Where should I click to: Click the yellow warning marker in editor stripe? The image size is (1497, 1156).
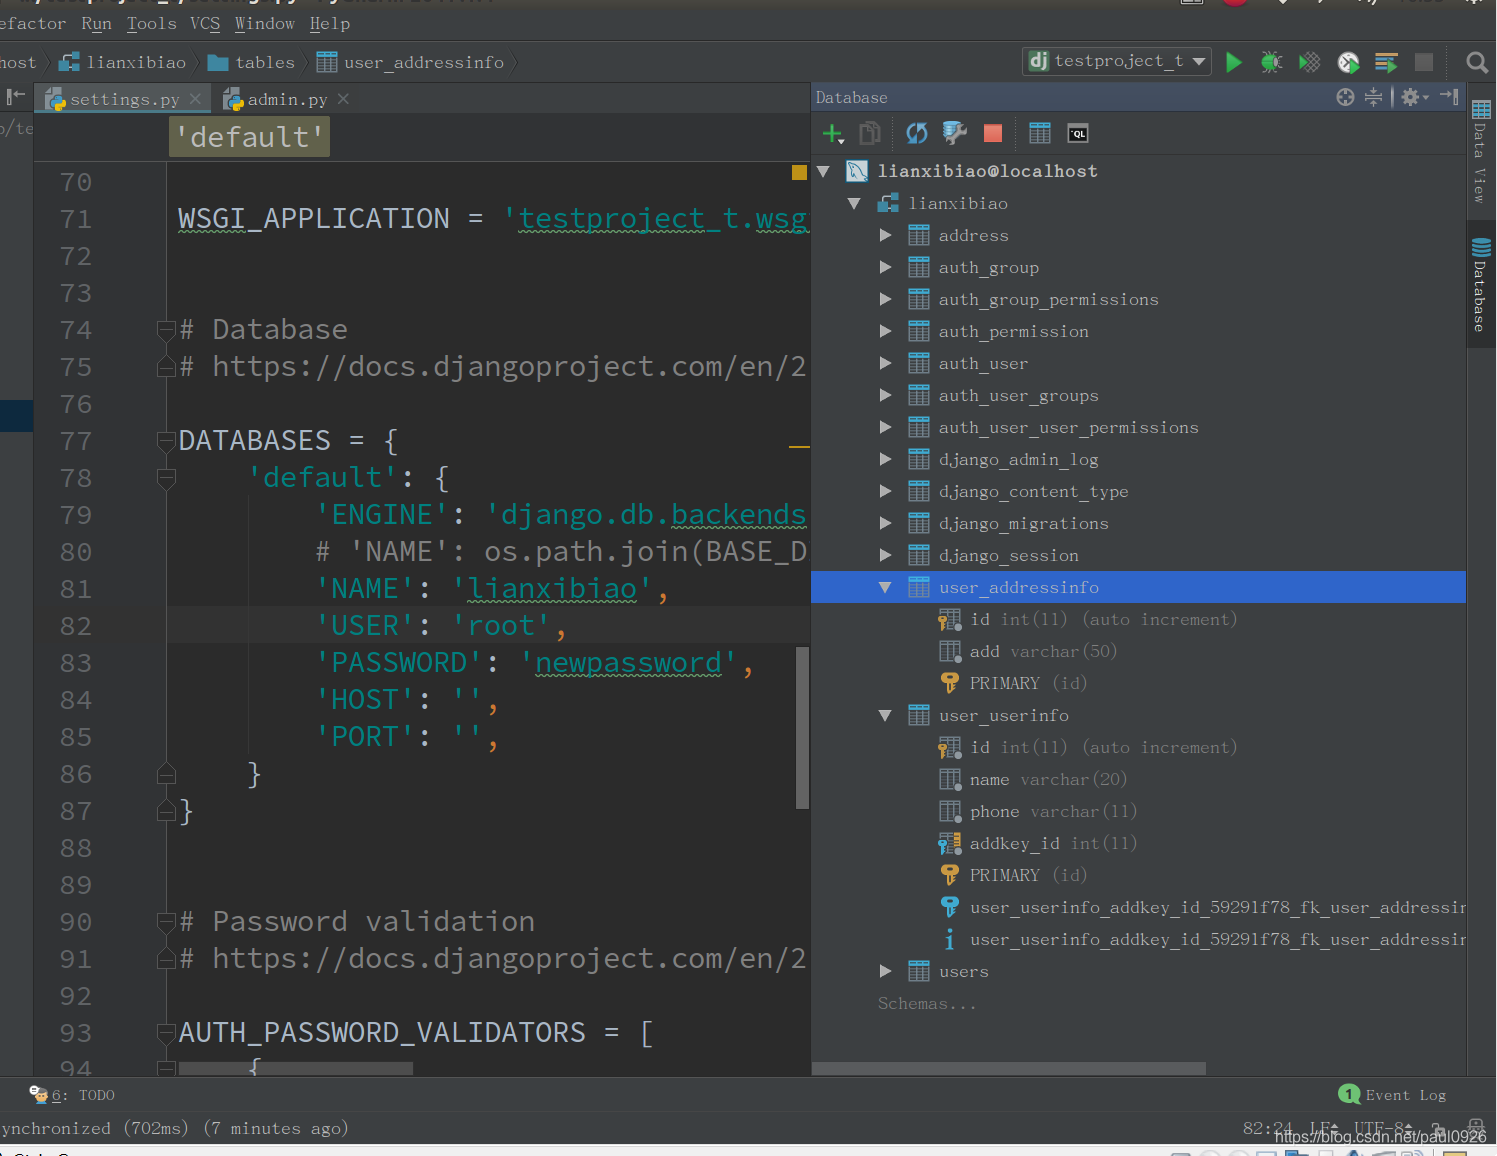799,172
